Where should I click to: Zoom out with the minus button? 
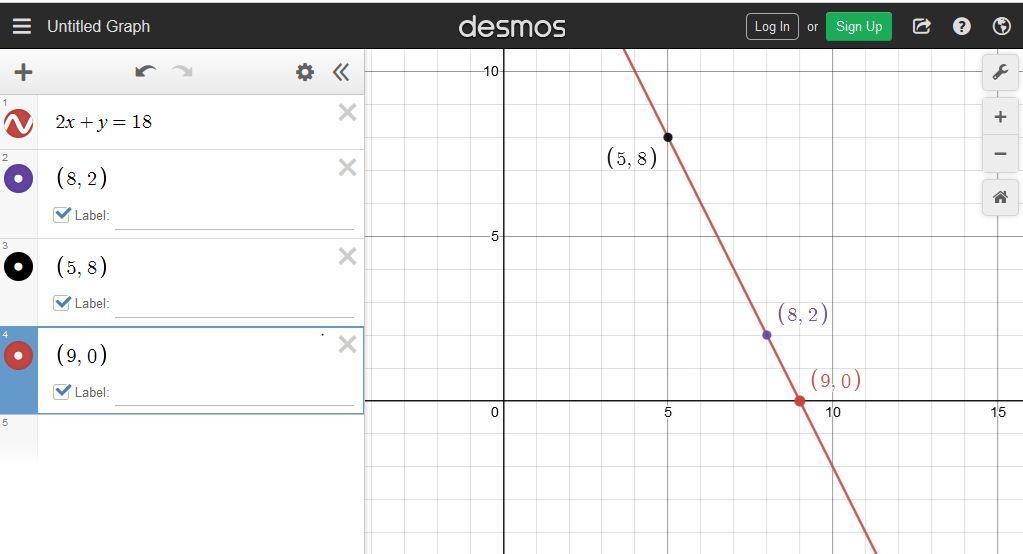1000,154
